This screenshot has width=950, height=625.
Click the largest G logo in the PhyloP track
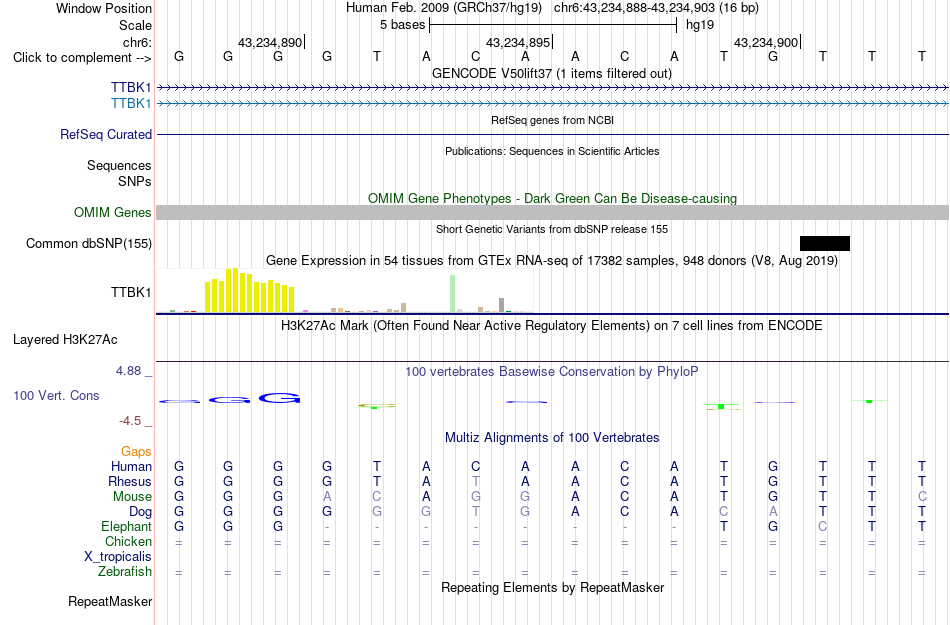pyautogui.click(x=279, y=398)
